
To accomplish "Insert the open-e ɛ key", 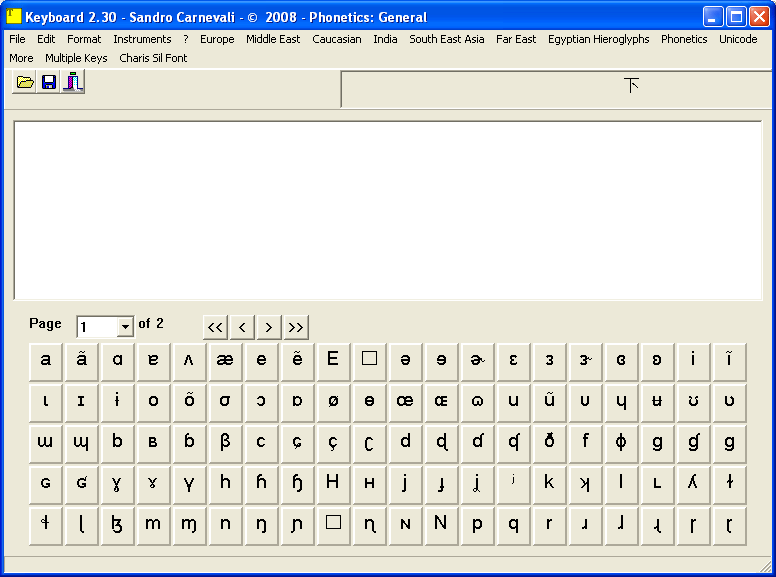I will coord(513,362).
